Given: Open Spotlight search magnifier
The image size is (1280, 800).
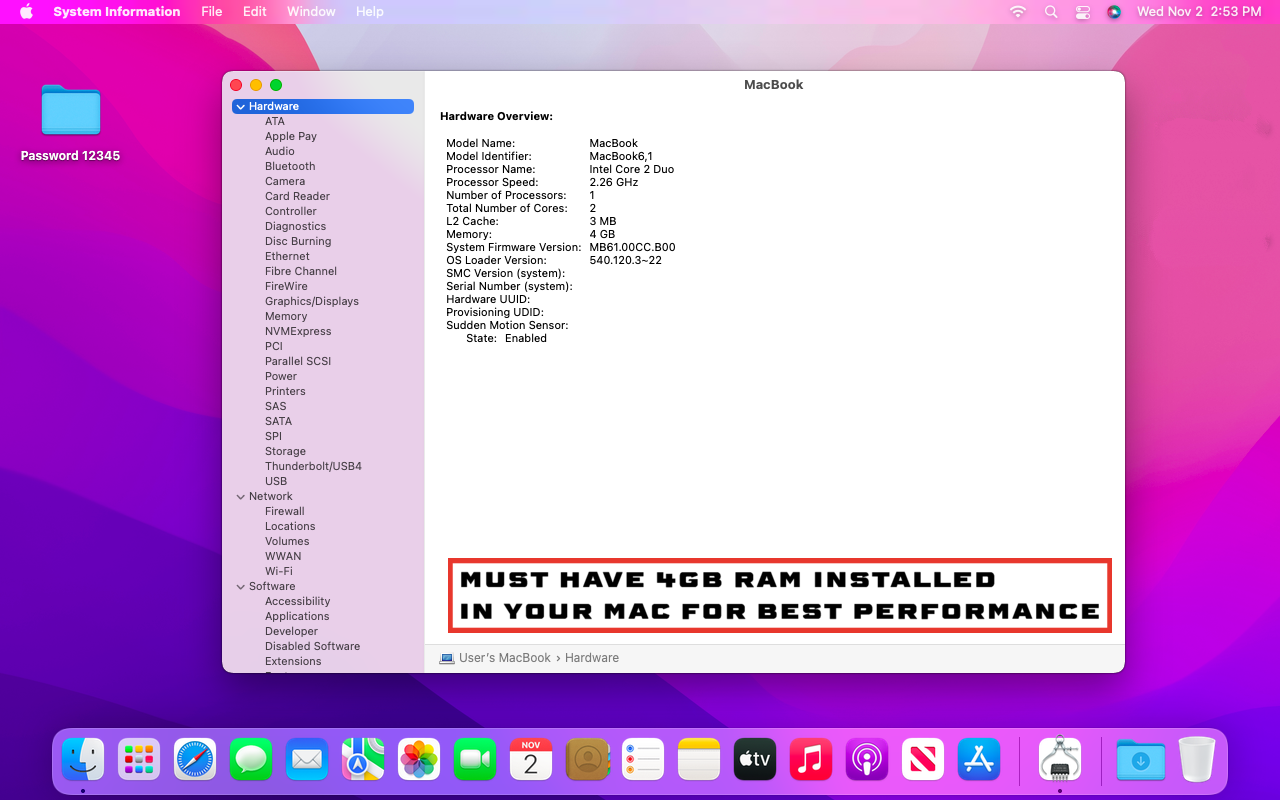Looking at the screenshot, I should (x=1050, y=12).
